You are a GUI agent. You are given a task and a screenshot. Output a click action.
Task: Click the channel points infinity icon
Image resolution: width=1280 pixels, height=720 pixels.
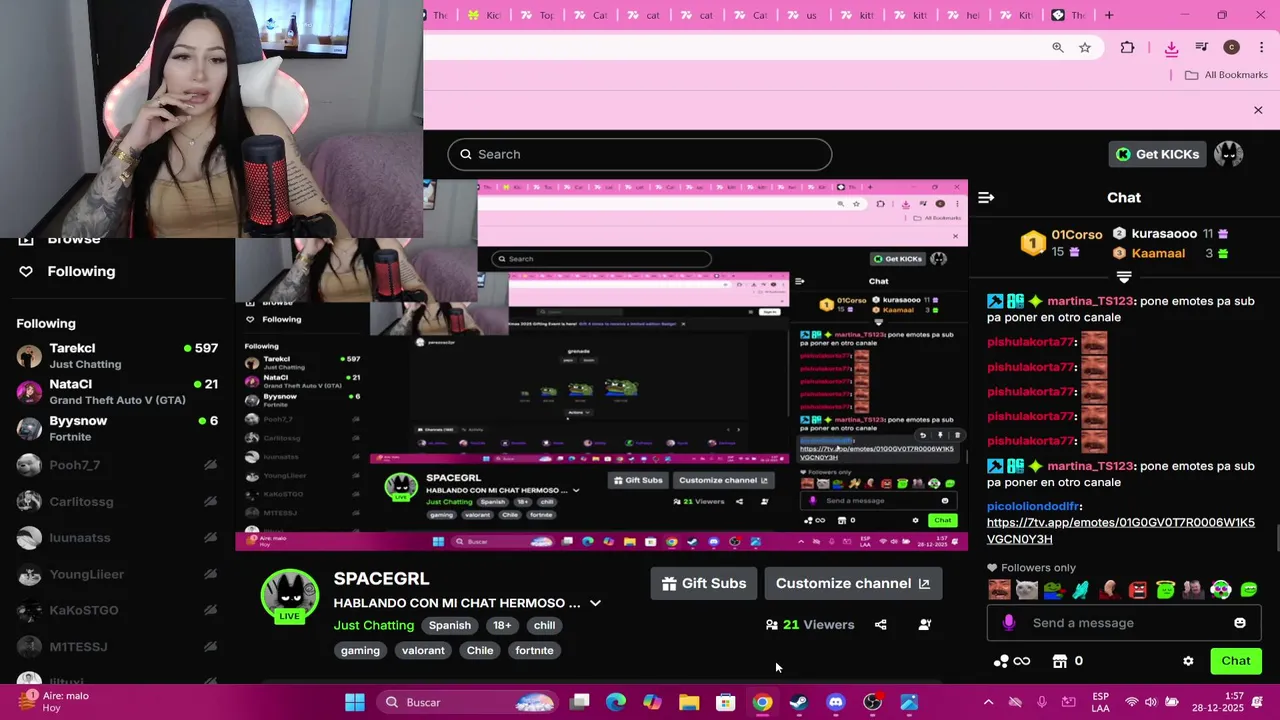[1021, 661]
